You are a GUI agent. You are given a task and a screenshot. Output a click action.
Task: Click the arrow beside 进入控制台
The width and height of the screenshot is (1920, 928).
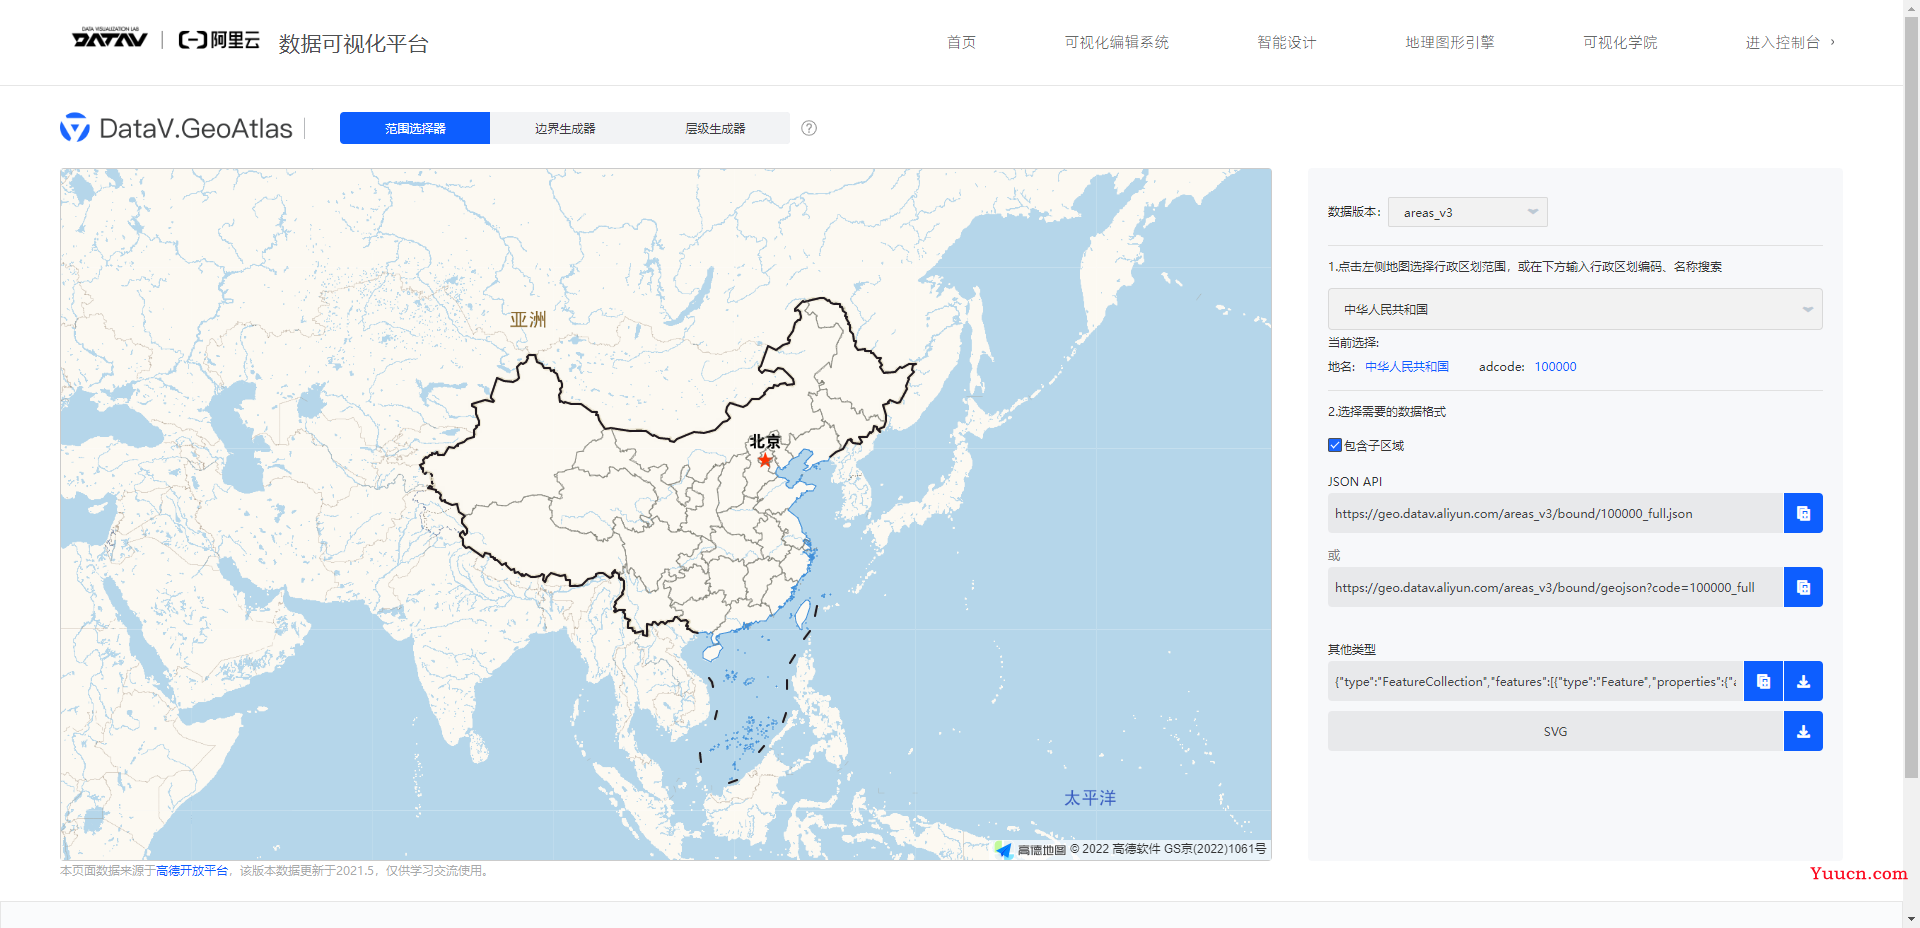click(1832, 42)
